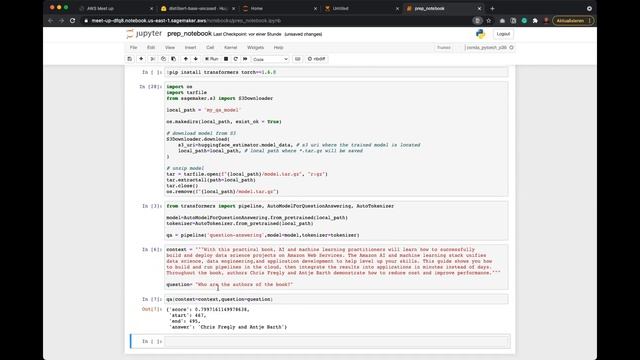Copy selected cells toolbar icon
The height and width of the screenshot is (360, 640).
coord(163,59)
